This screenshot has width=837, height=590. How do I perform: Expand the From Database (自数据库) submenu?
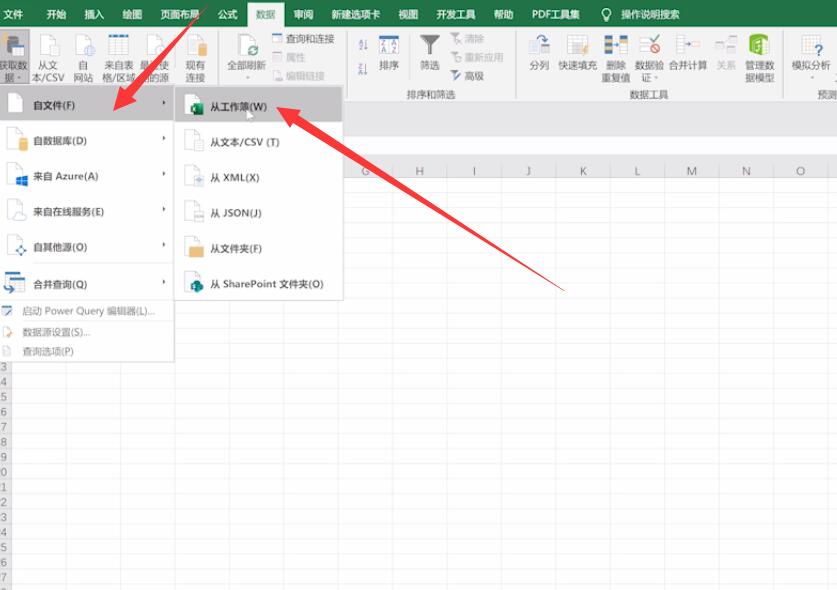[x=87, y=140]
